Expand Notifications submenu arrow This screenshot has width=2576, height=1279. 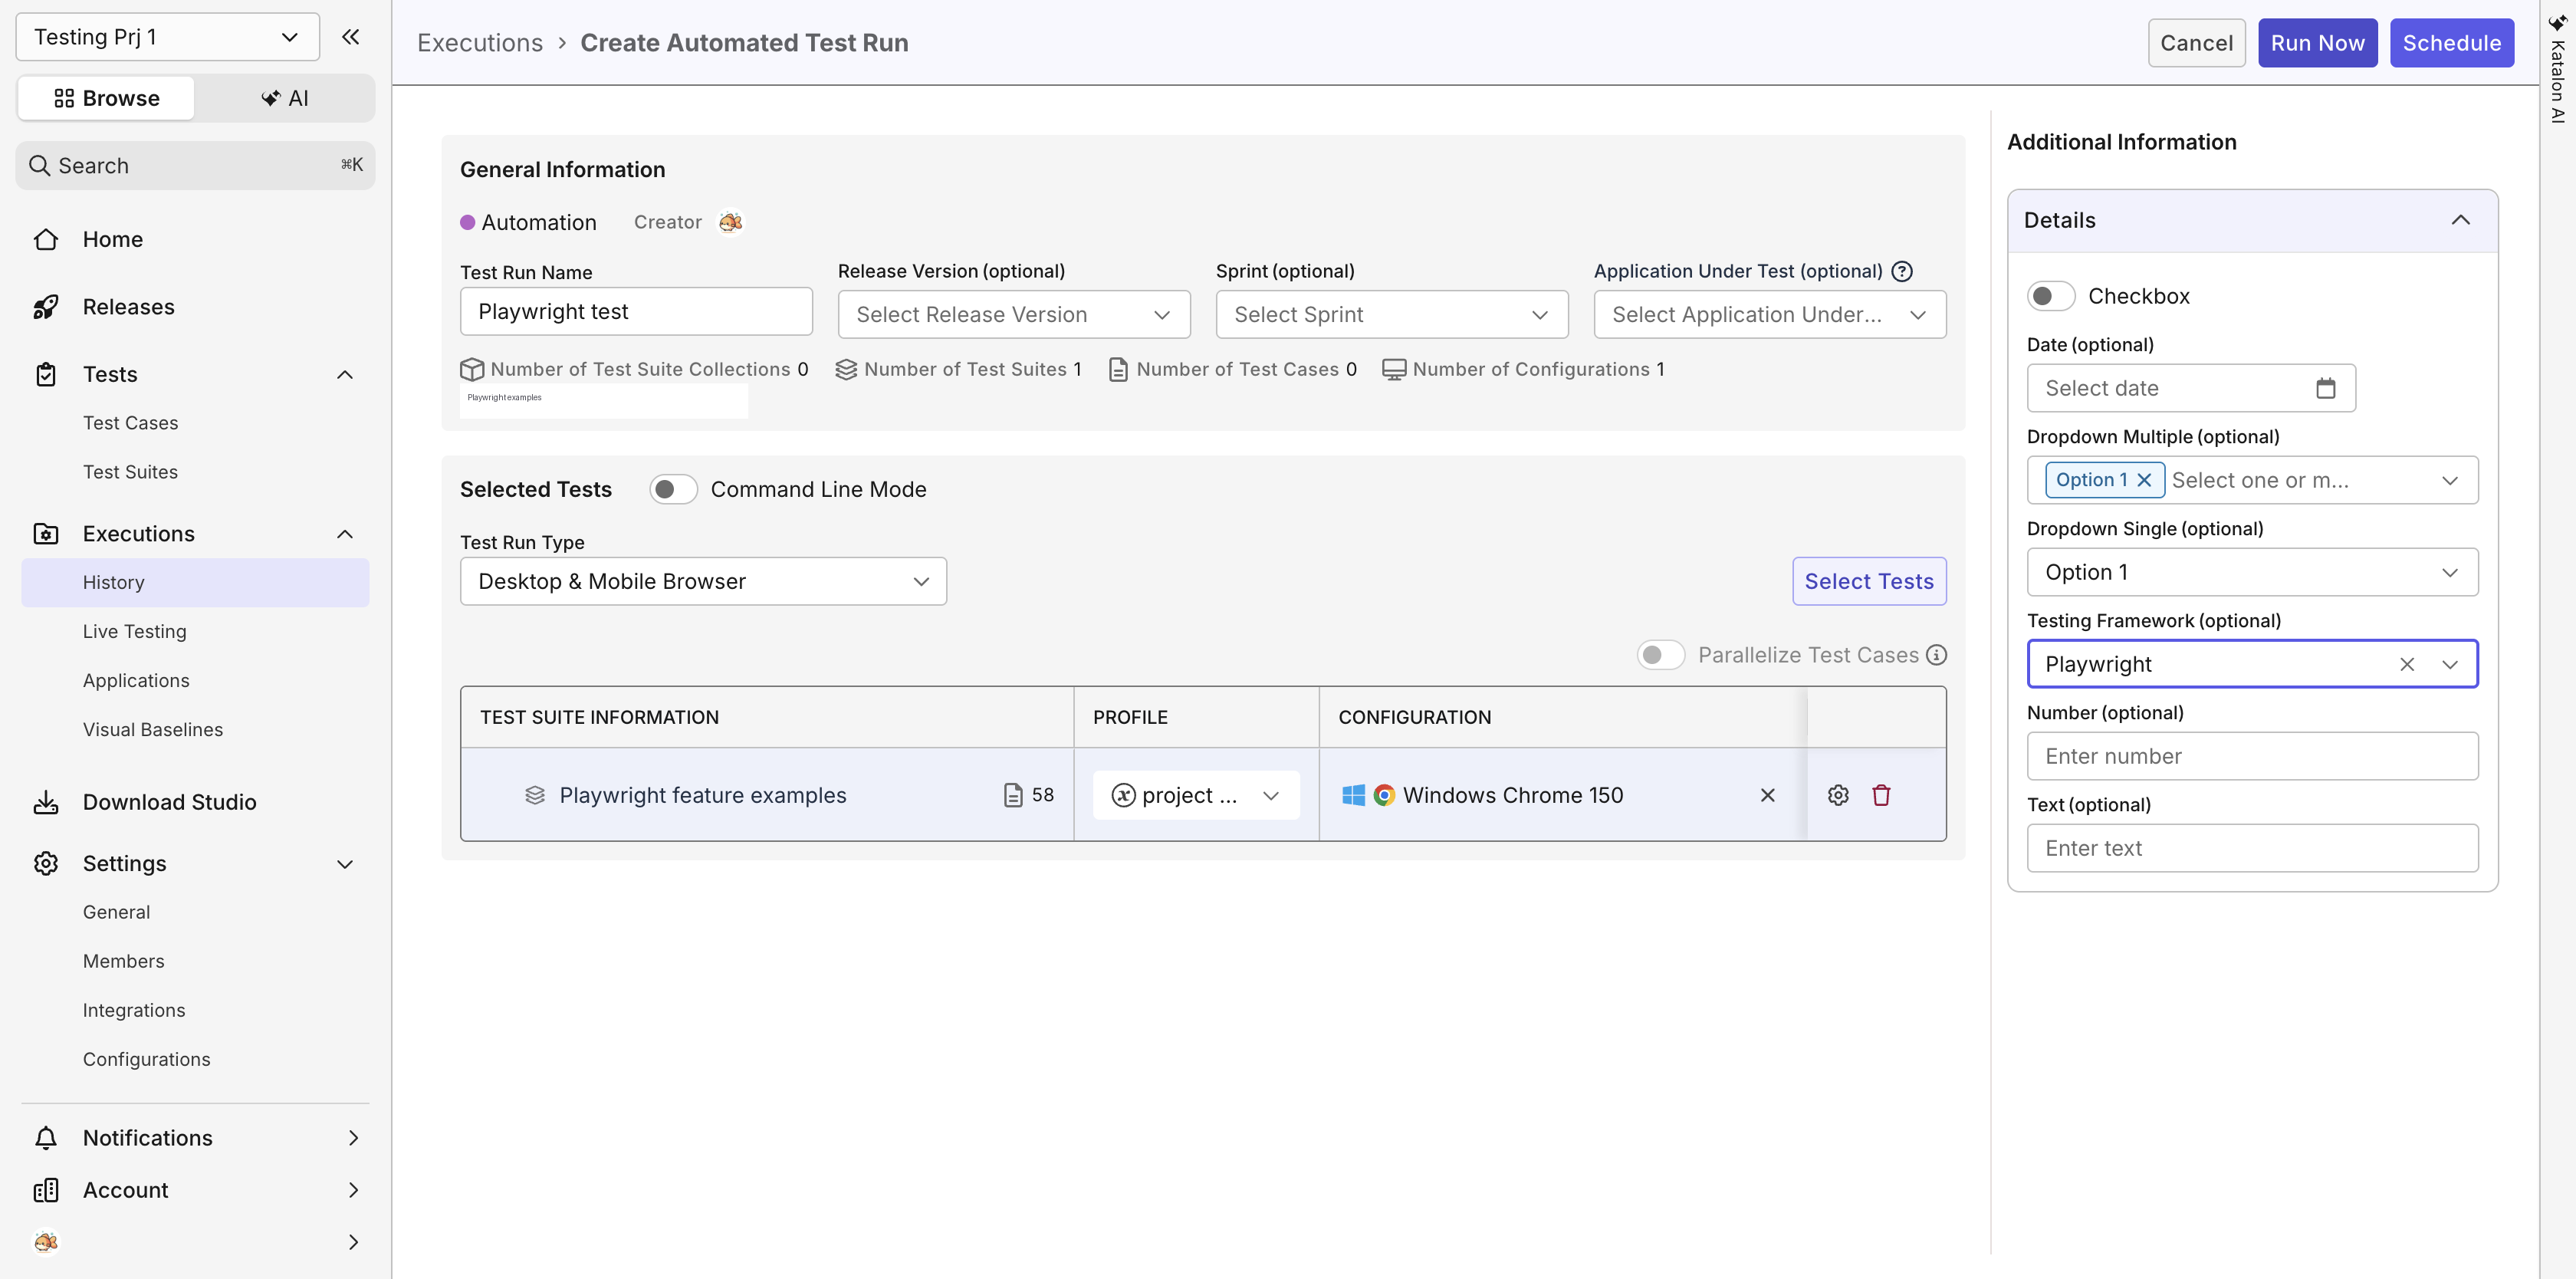pyautogui.click(x=353, y=1138)
